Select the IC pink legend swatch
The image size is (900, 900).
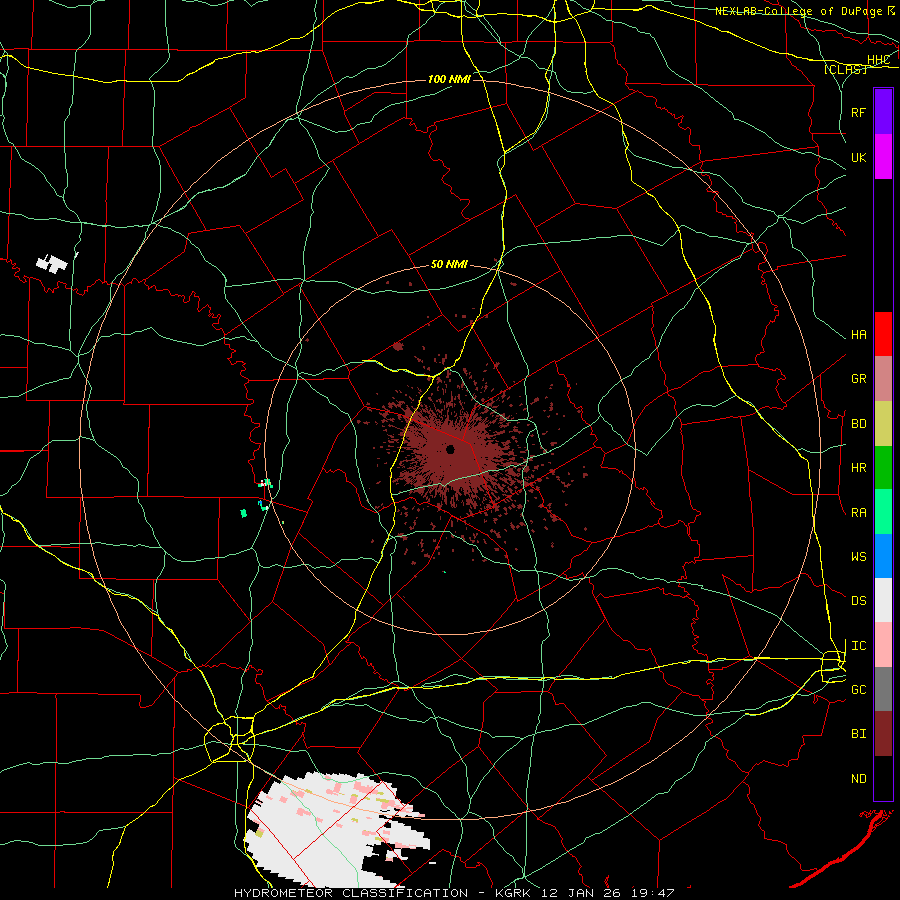coord(883,645)
